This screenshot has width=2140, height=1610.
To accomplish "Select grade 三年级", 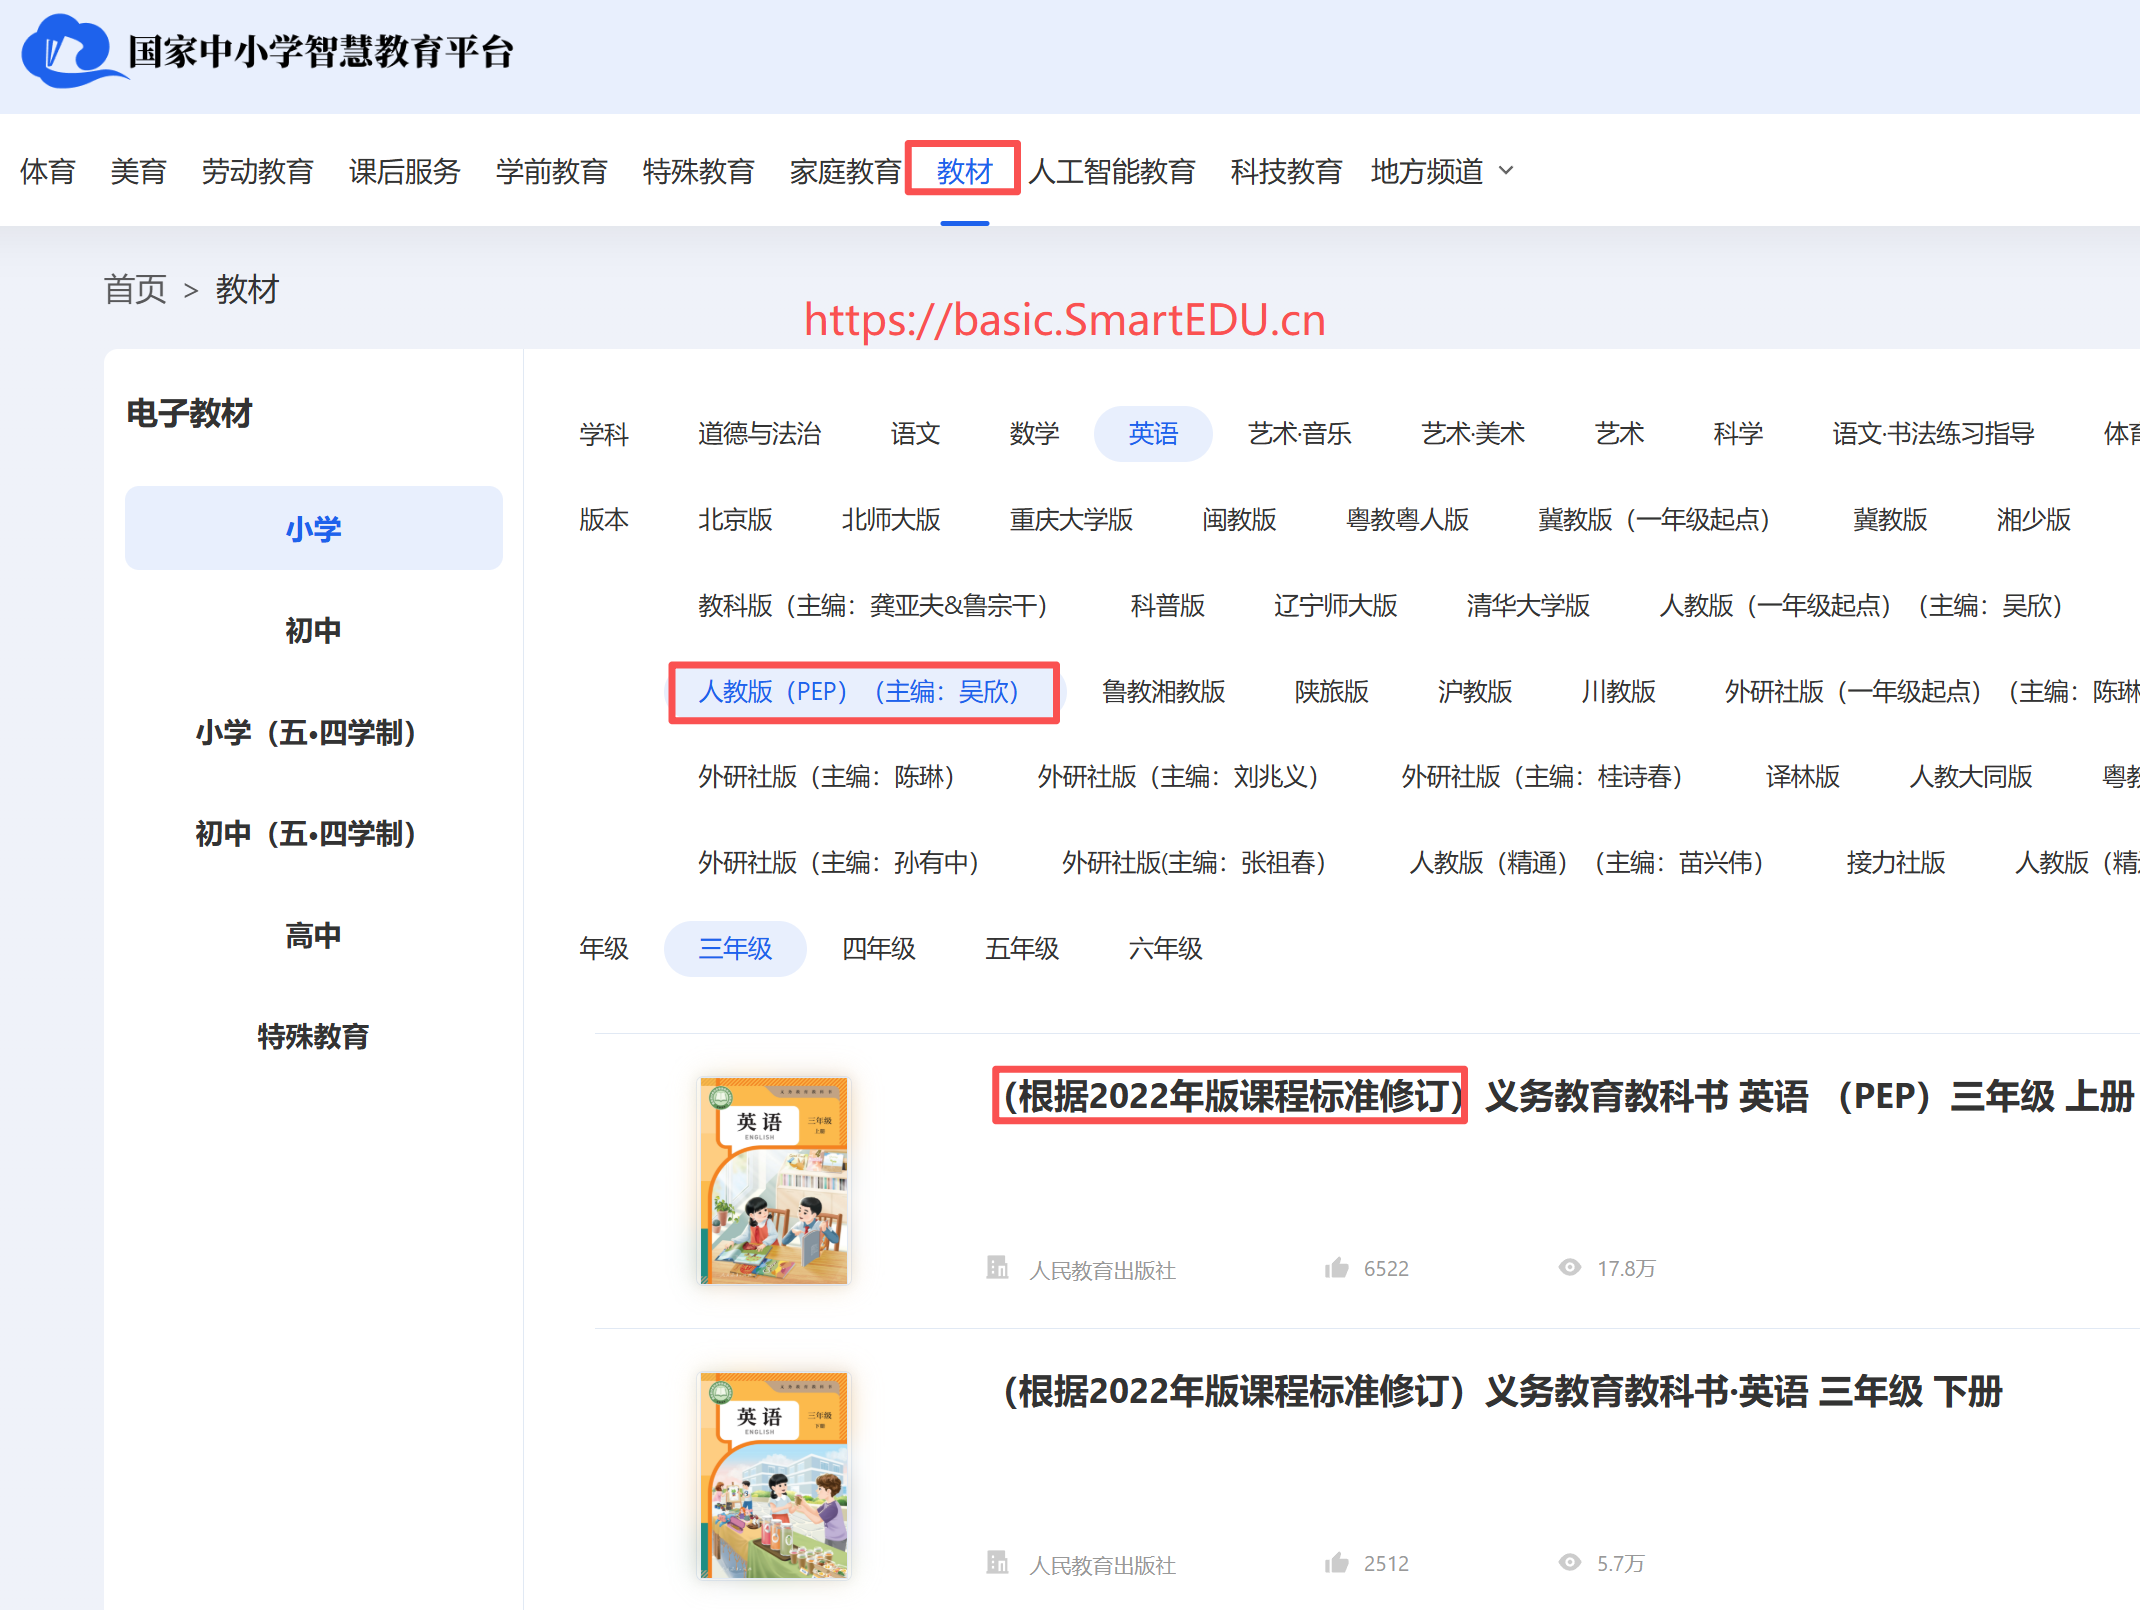I will 735,948.
